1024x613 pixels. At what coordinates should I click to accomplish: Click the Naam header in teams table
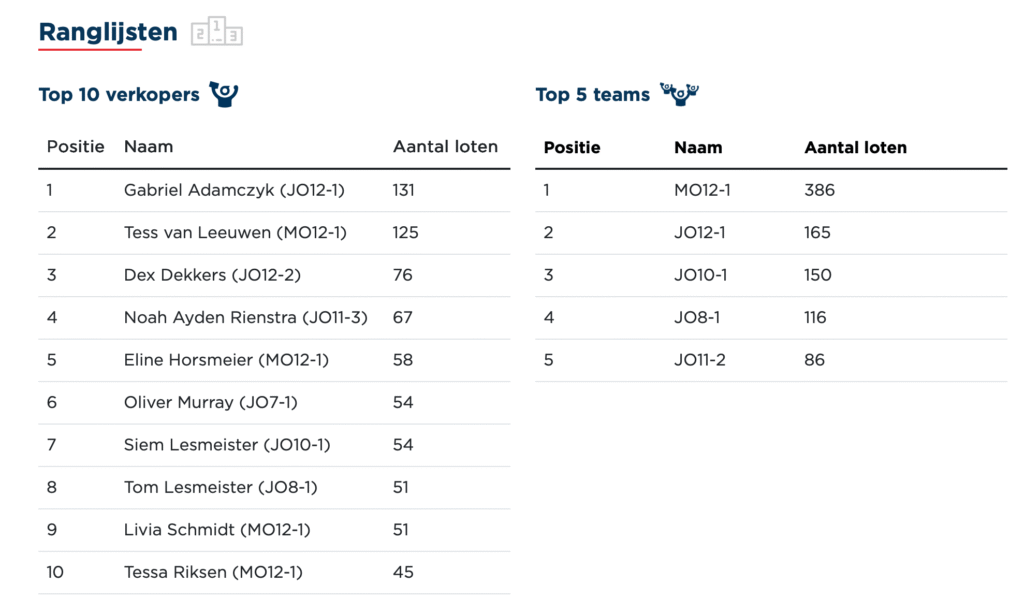pos(698,148)
